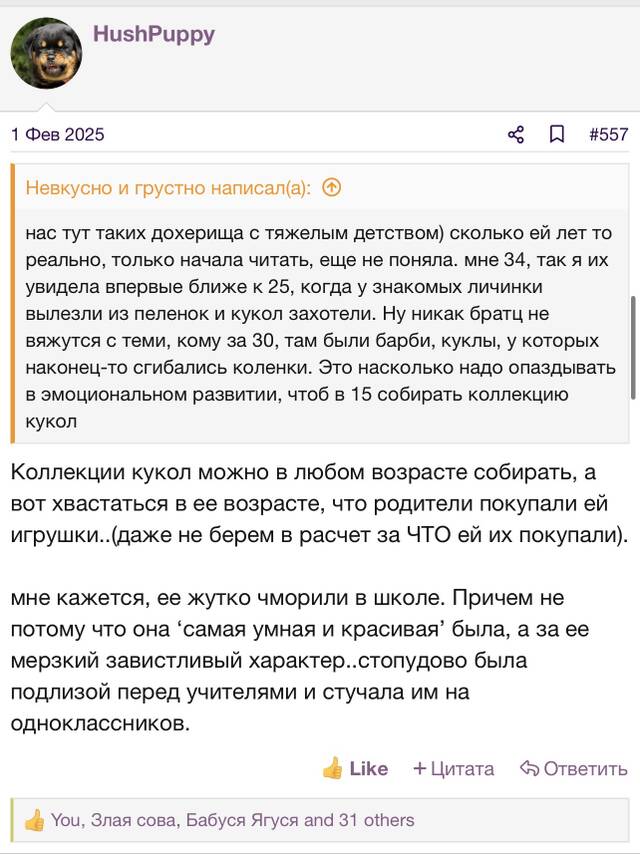Click thumbs-up icon in the reactions bar
Screen dimensions: 640x854
point(34,820)
